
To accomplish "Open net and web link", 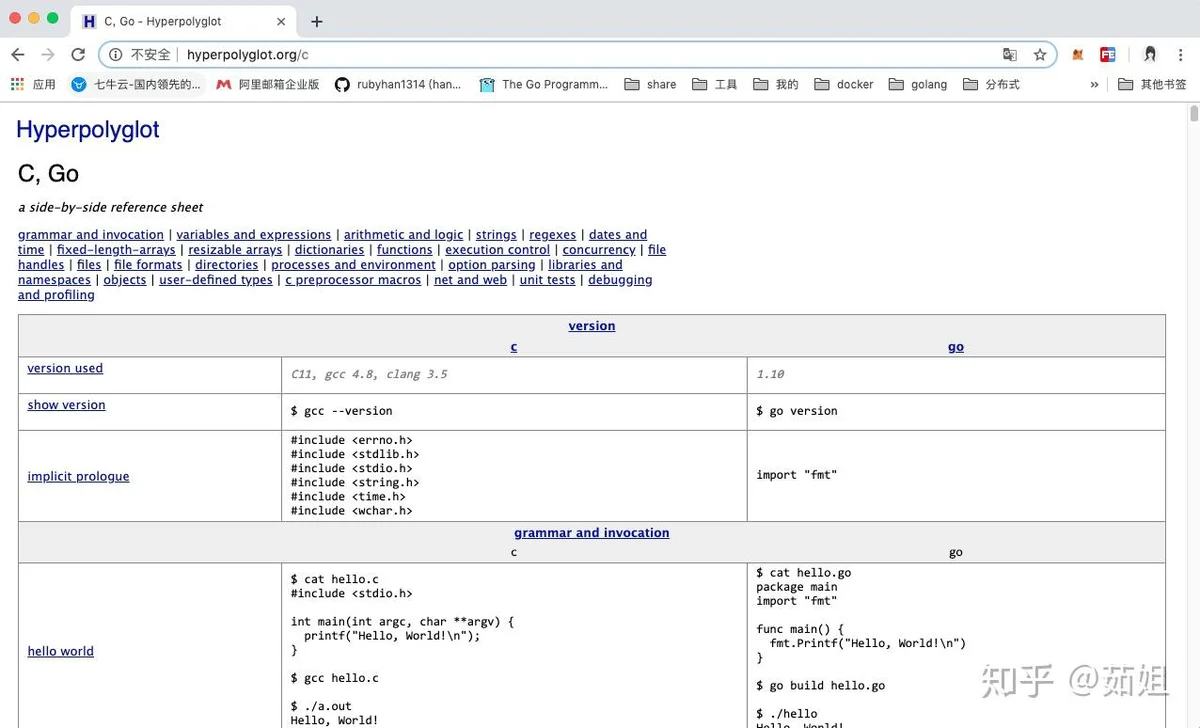I will coord(470,280).
